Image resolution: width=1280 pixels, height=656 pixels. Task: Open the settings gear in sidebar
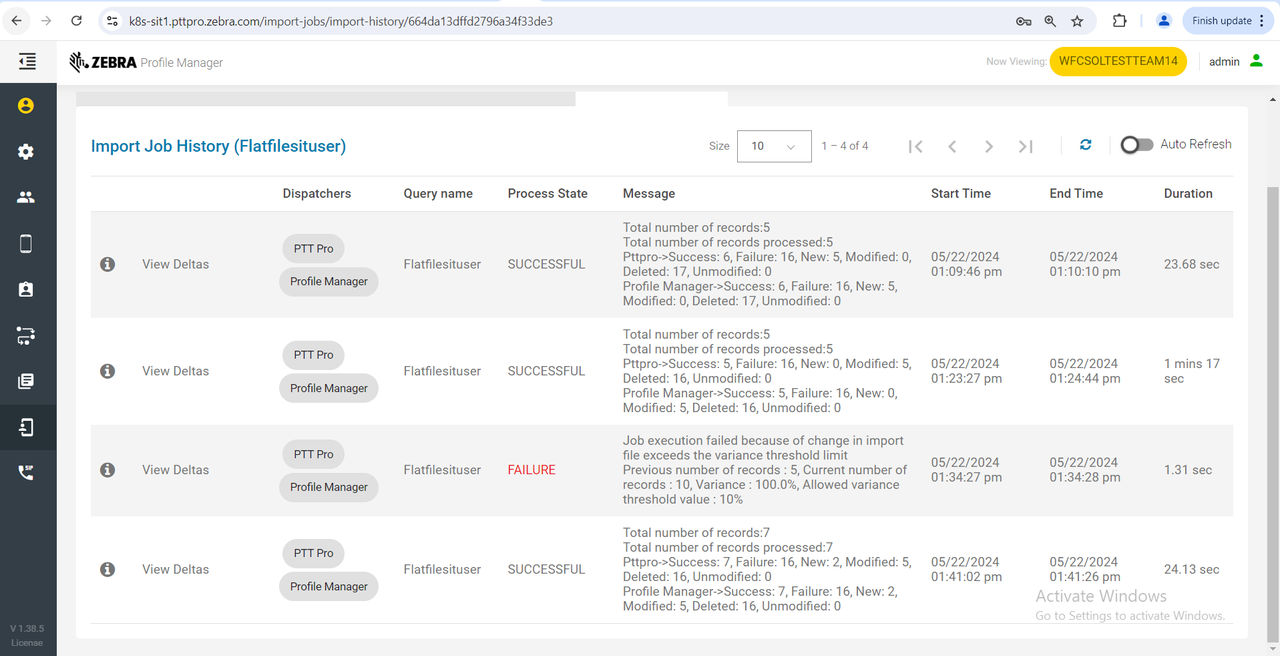(x=26, y=152)
